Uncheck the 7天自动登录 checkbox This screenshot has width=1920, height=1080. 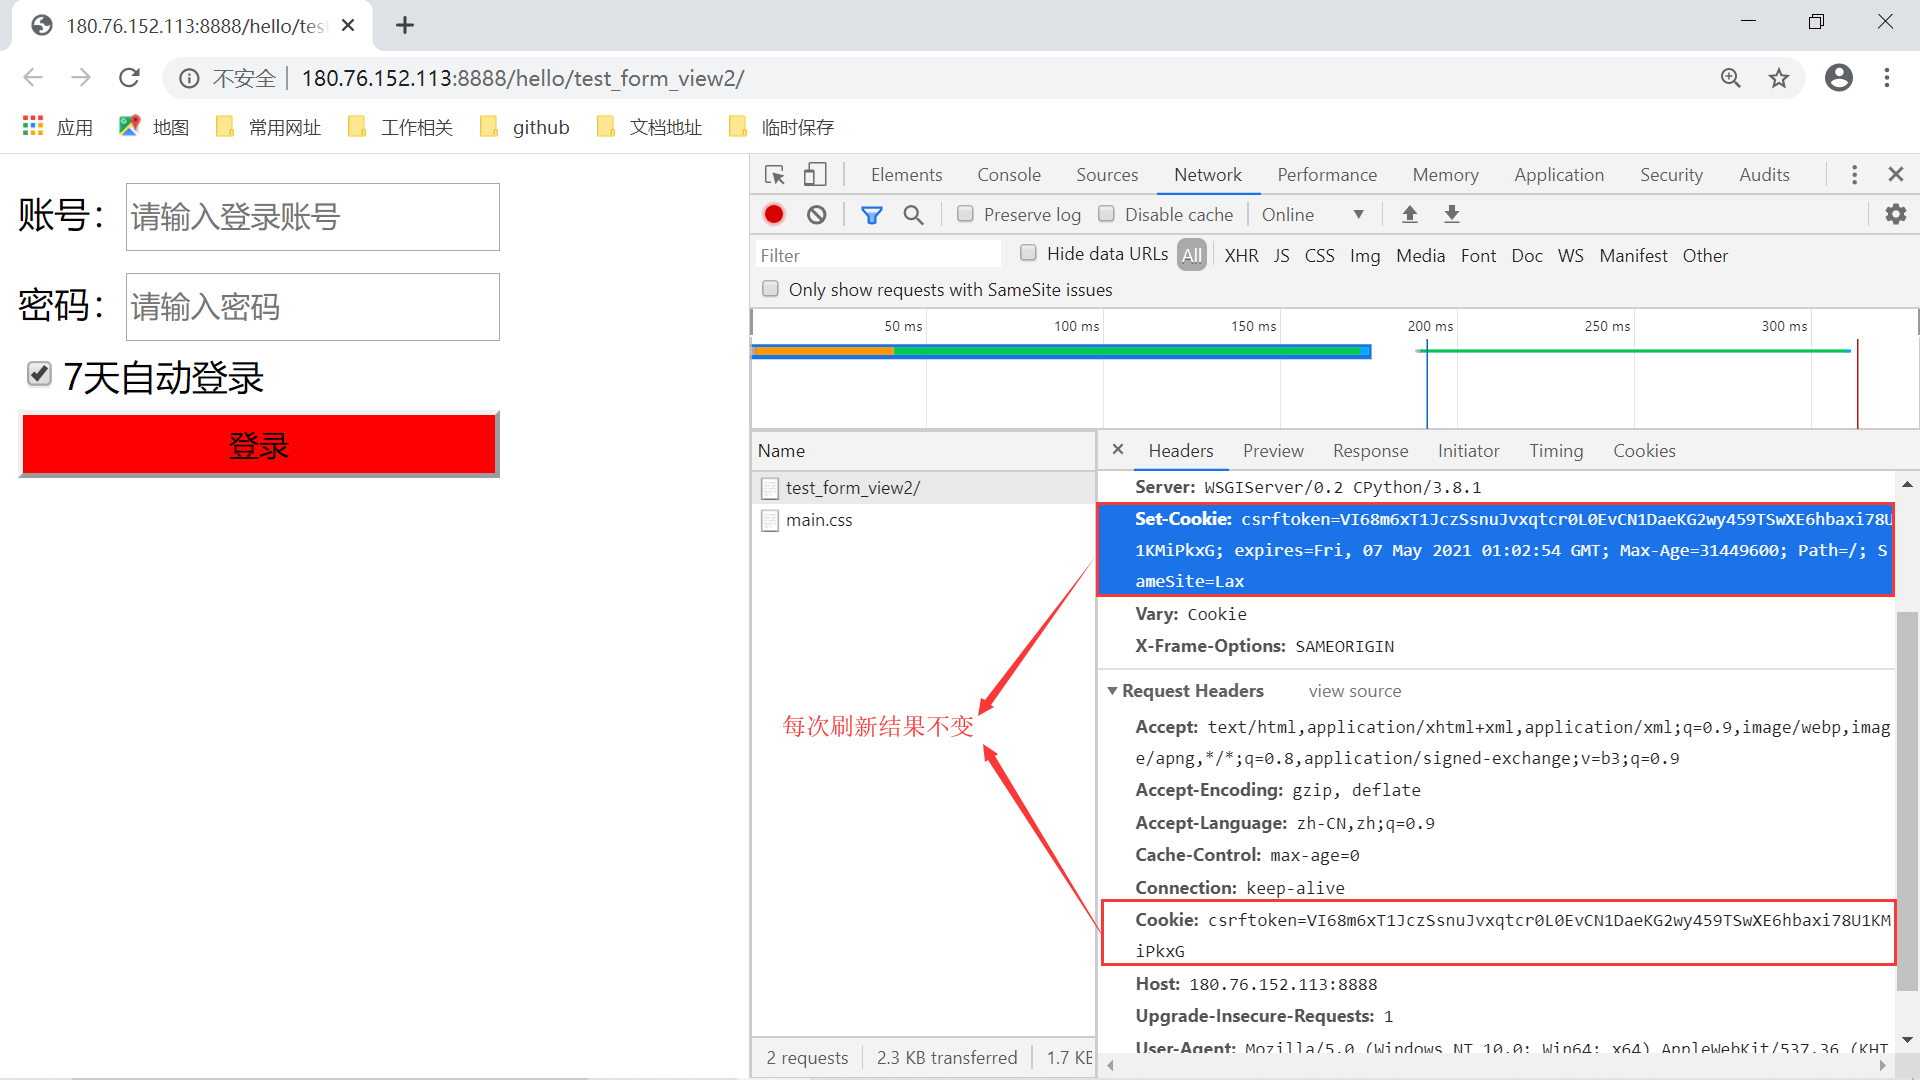[x=39, y=374]
